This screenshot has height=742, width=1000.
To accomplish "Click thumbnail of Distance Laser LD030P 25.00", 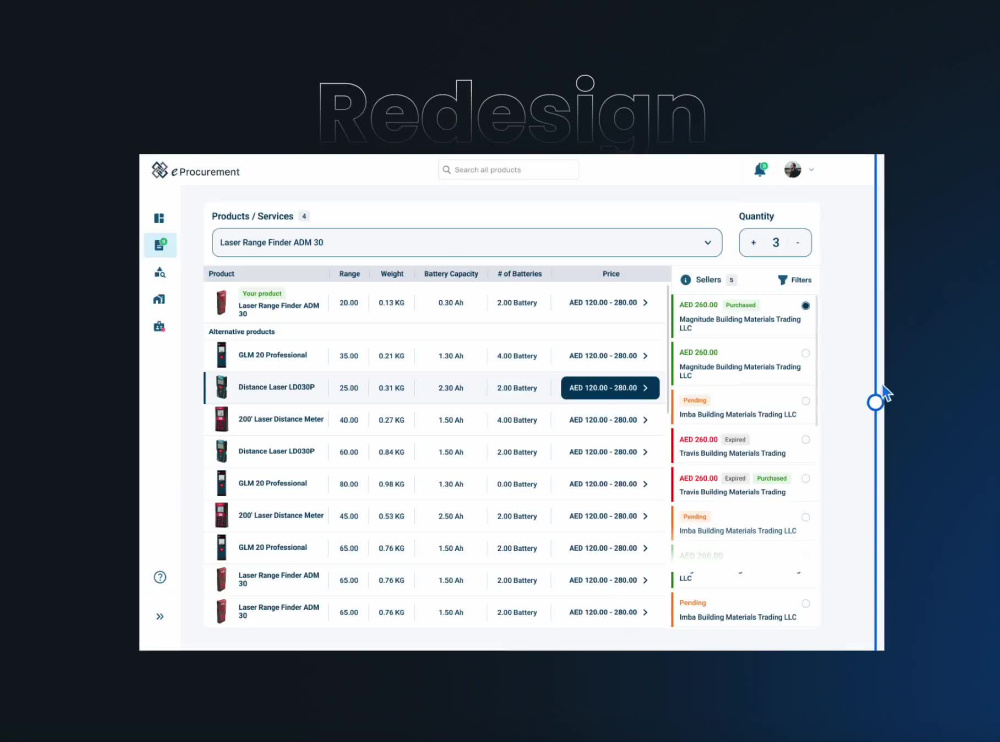I will pos(221,387).
